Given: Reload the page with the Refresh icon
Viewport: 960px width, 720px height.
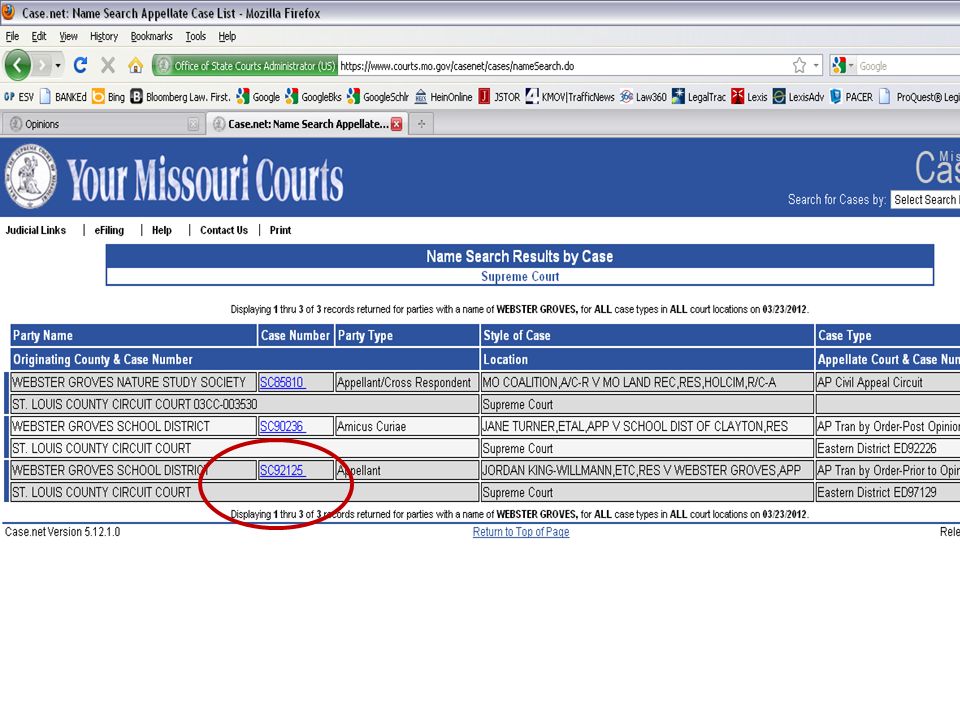Looking at the screenshot, I should 80,65.
